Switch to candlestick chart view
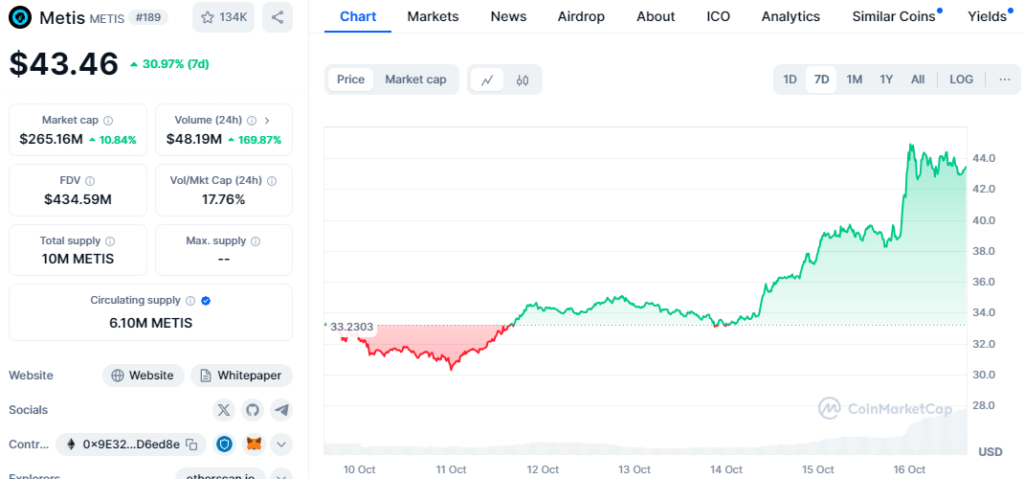Image resolution: width=1024 pixels, height=479 pixels. pos(522,80)
